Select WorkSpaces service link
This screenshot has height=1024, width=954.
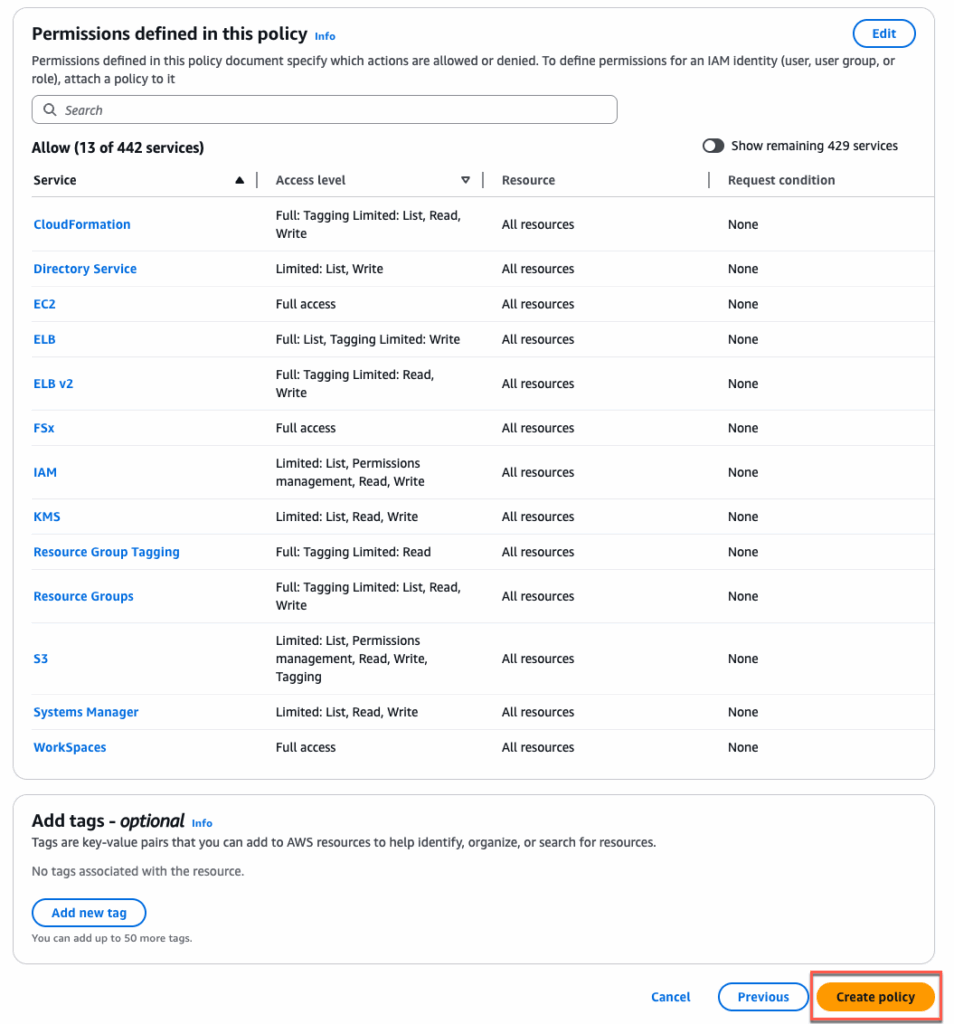(70, 747)
